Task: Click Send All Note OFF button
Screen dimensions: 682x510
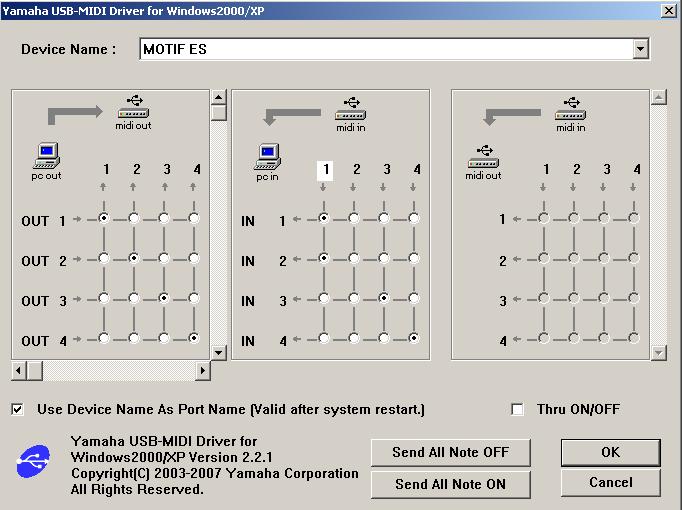Action: click(x=451, y=452)
